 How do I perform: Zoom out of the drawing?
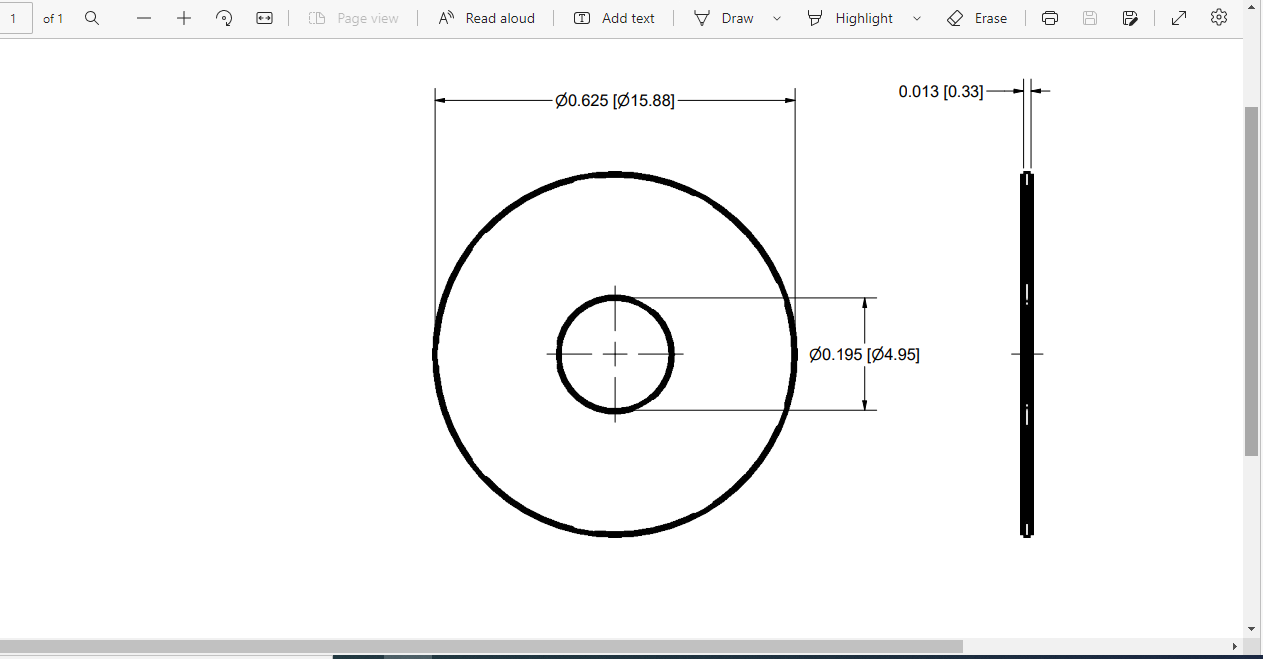click(143, 17)
